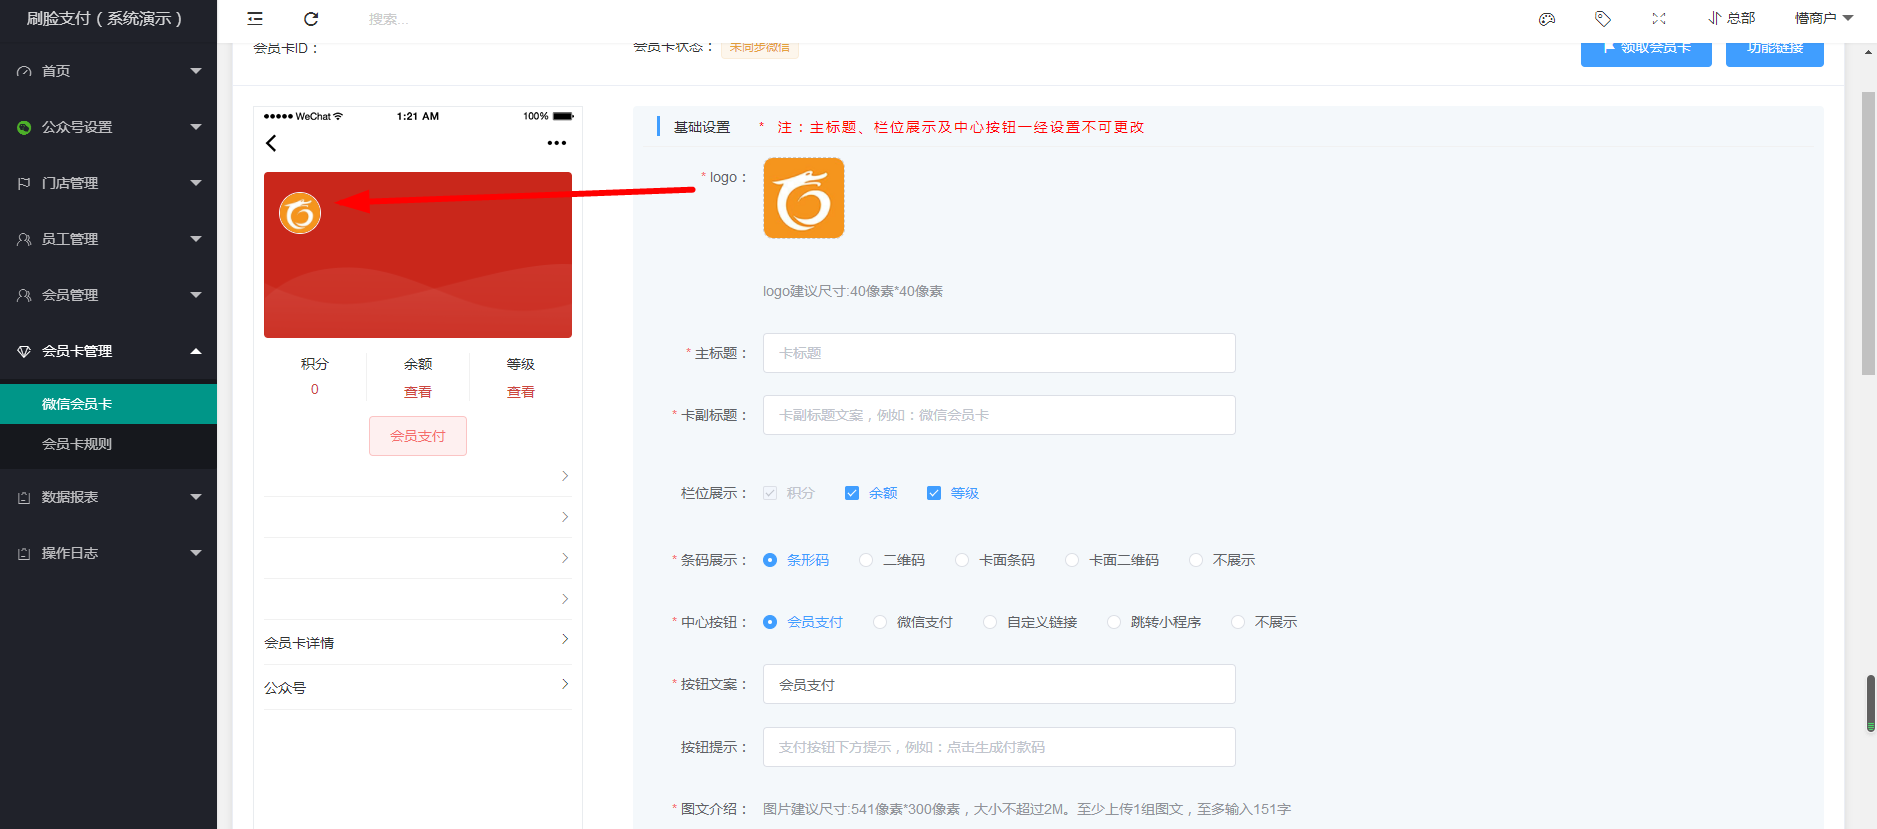Image resolution: width=1877 pixels, height=829 pixels.
Task: Toggle the 积分 checkbox
Action: tap(770, 493)
